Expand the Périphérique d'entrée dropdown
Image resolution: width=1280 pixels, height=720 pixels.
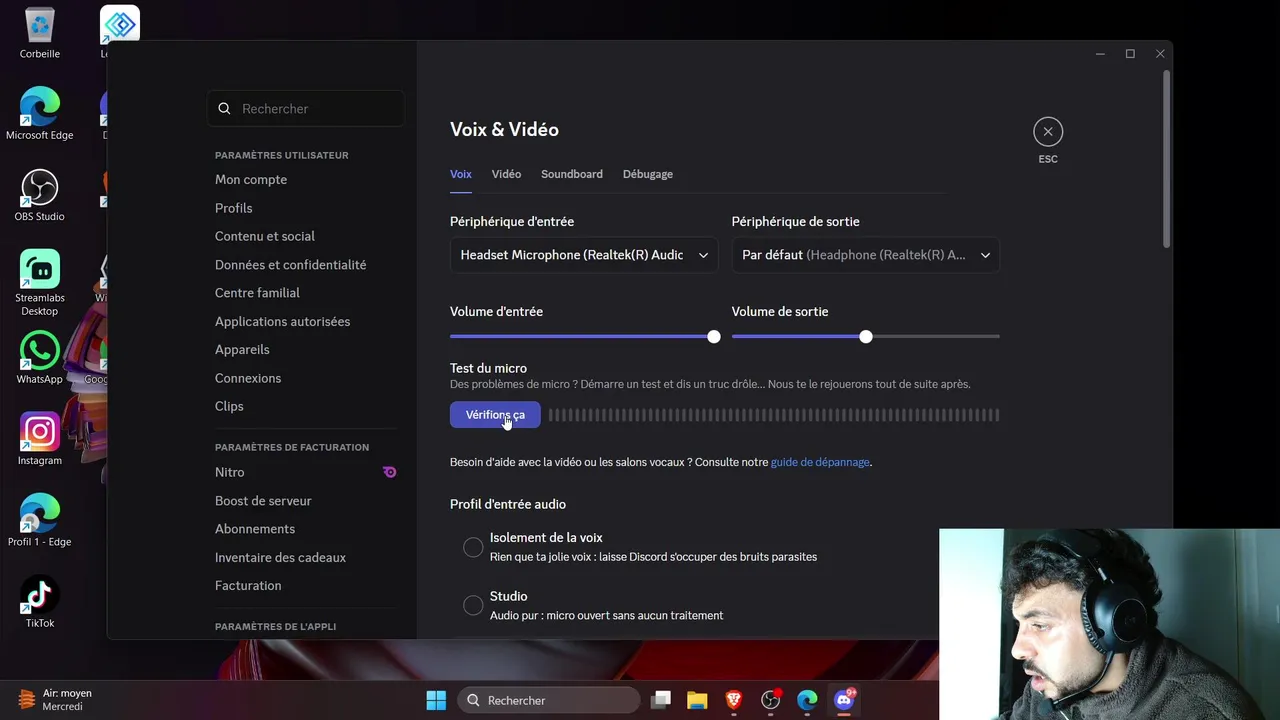point(584,255)
